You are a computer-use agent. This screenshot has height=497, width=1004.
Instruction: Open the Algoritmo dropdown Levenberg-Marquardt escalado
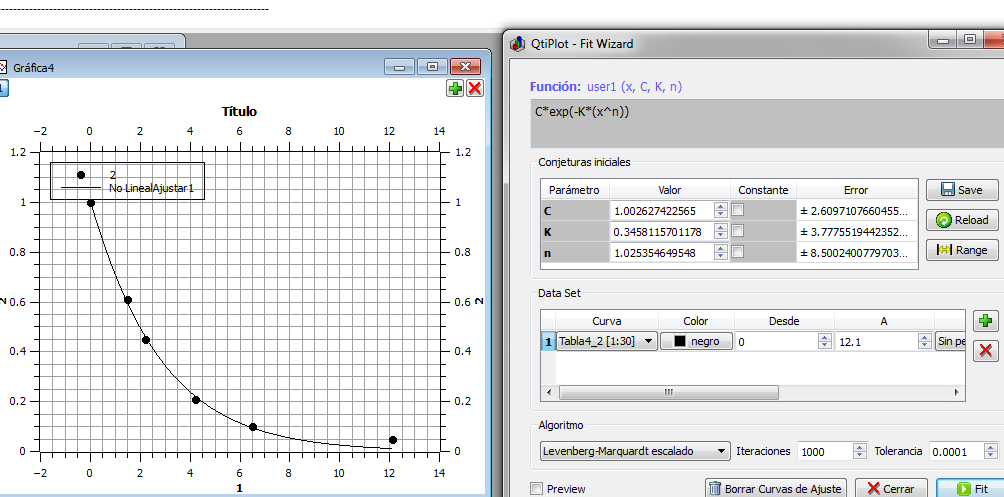(635, 451)
